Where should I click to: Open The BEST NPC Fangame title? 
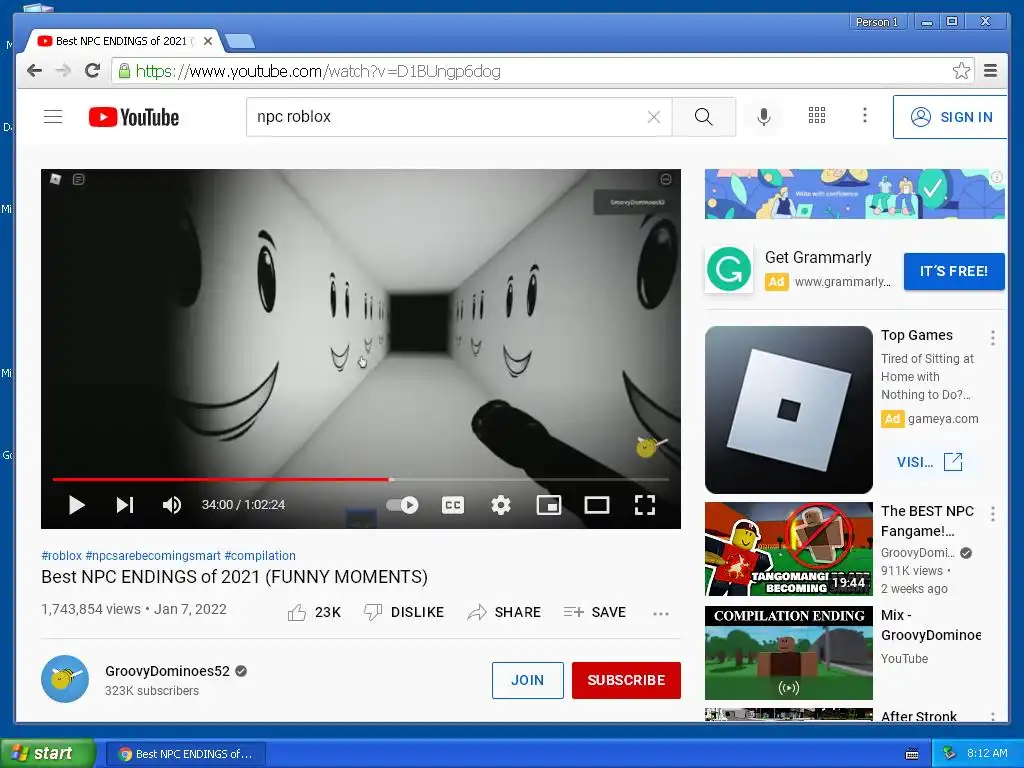[x=927, y=521]
